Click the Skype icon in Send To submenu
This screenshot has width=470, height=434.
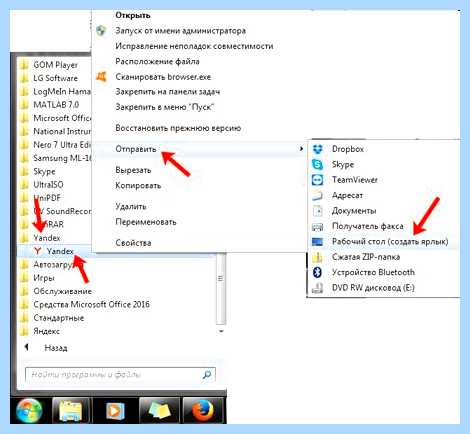[x=317, y=164]
